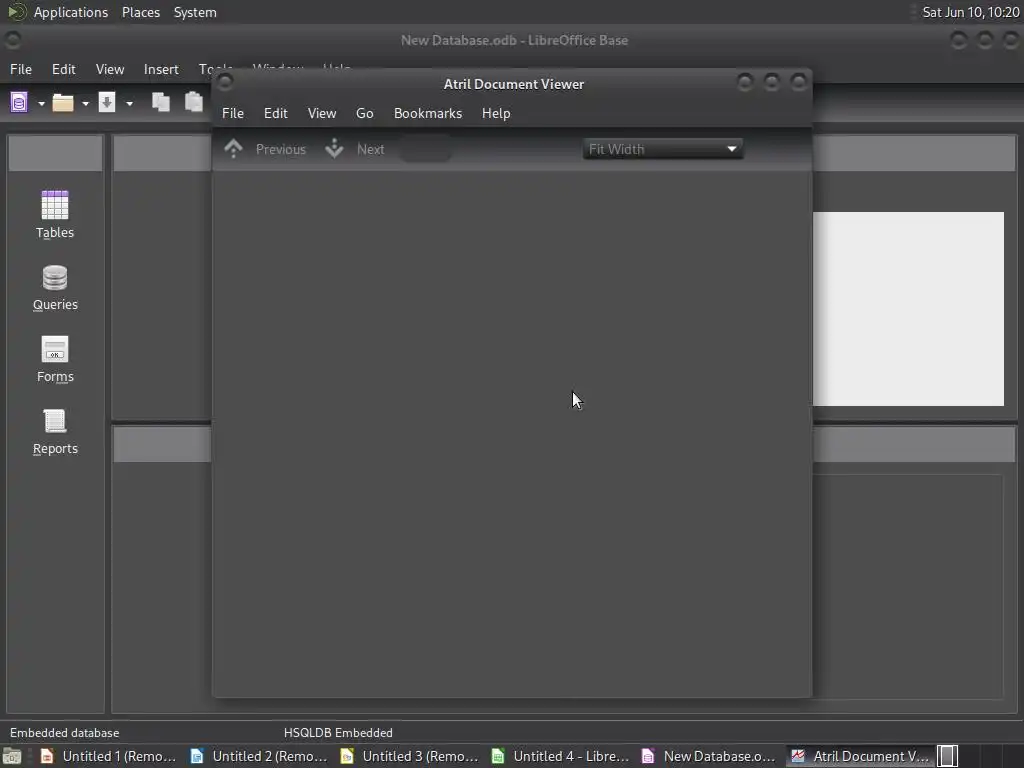Expand the New Database dropdown arrow

pos(41,103)
